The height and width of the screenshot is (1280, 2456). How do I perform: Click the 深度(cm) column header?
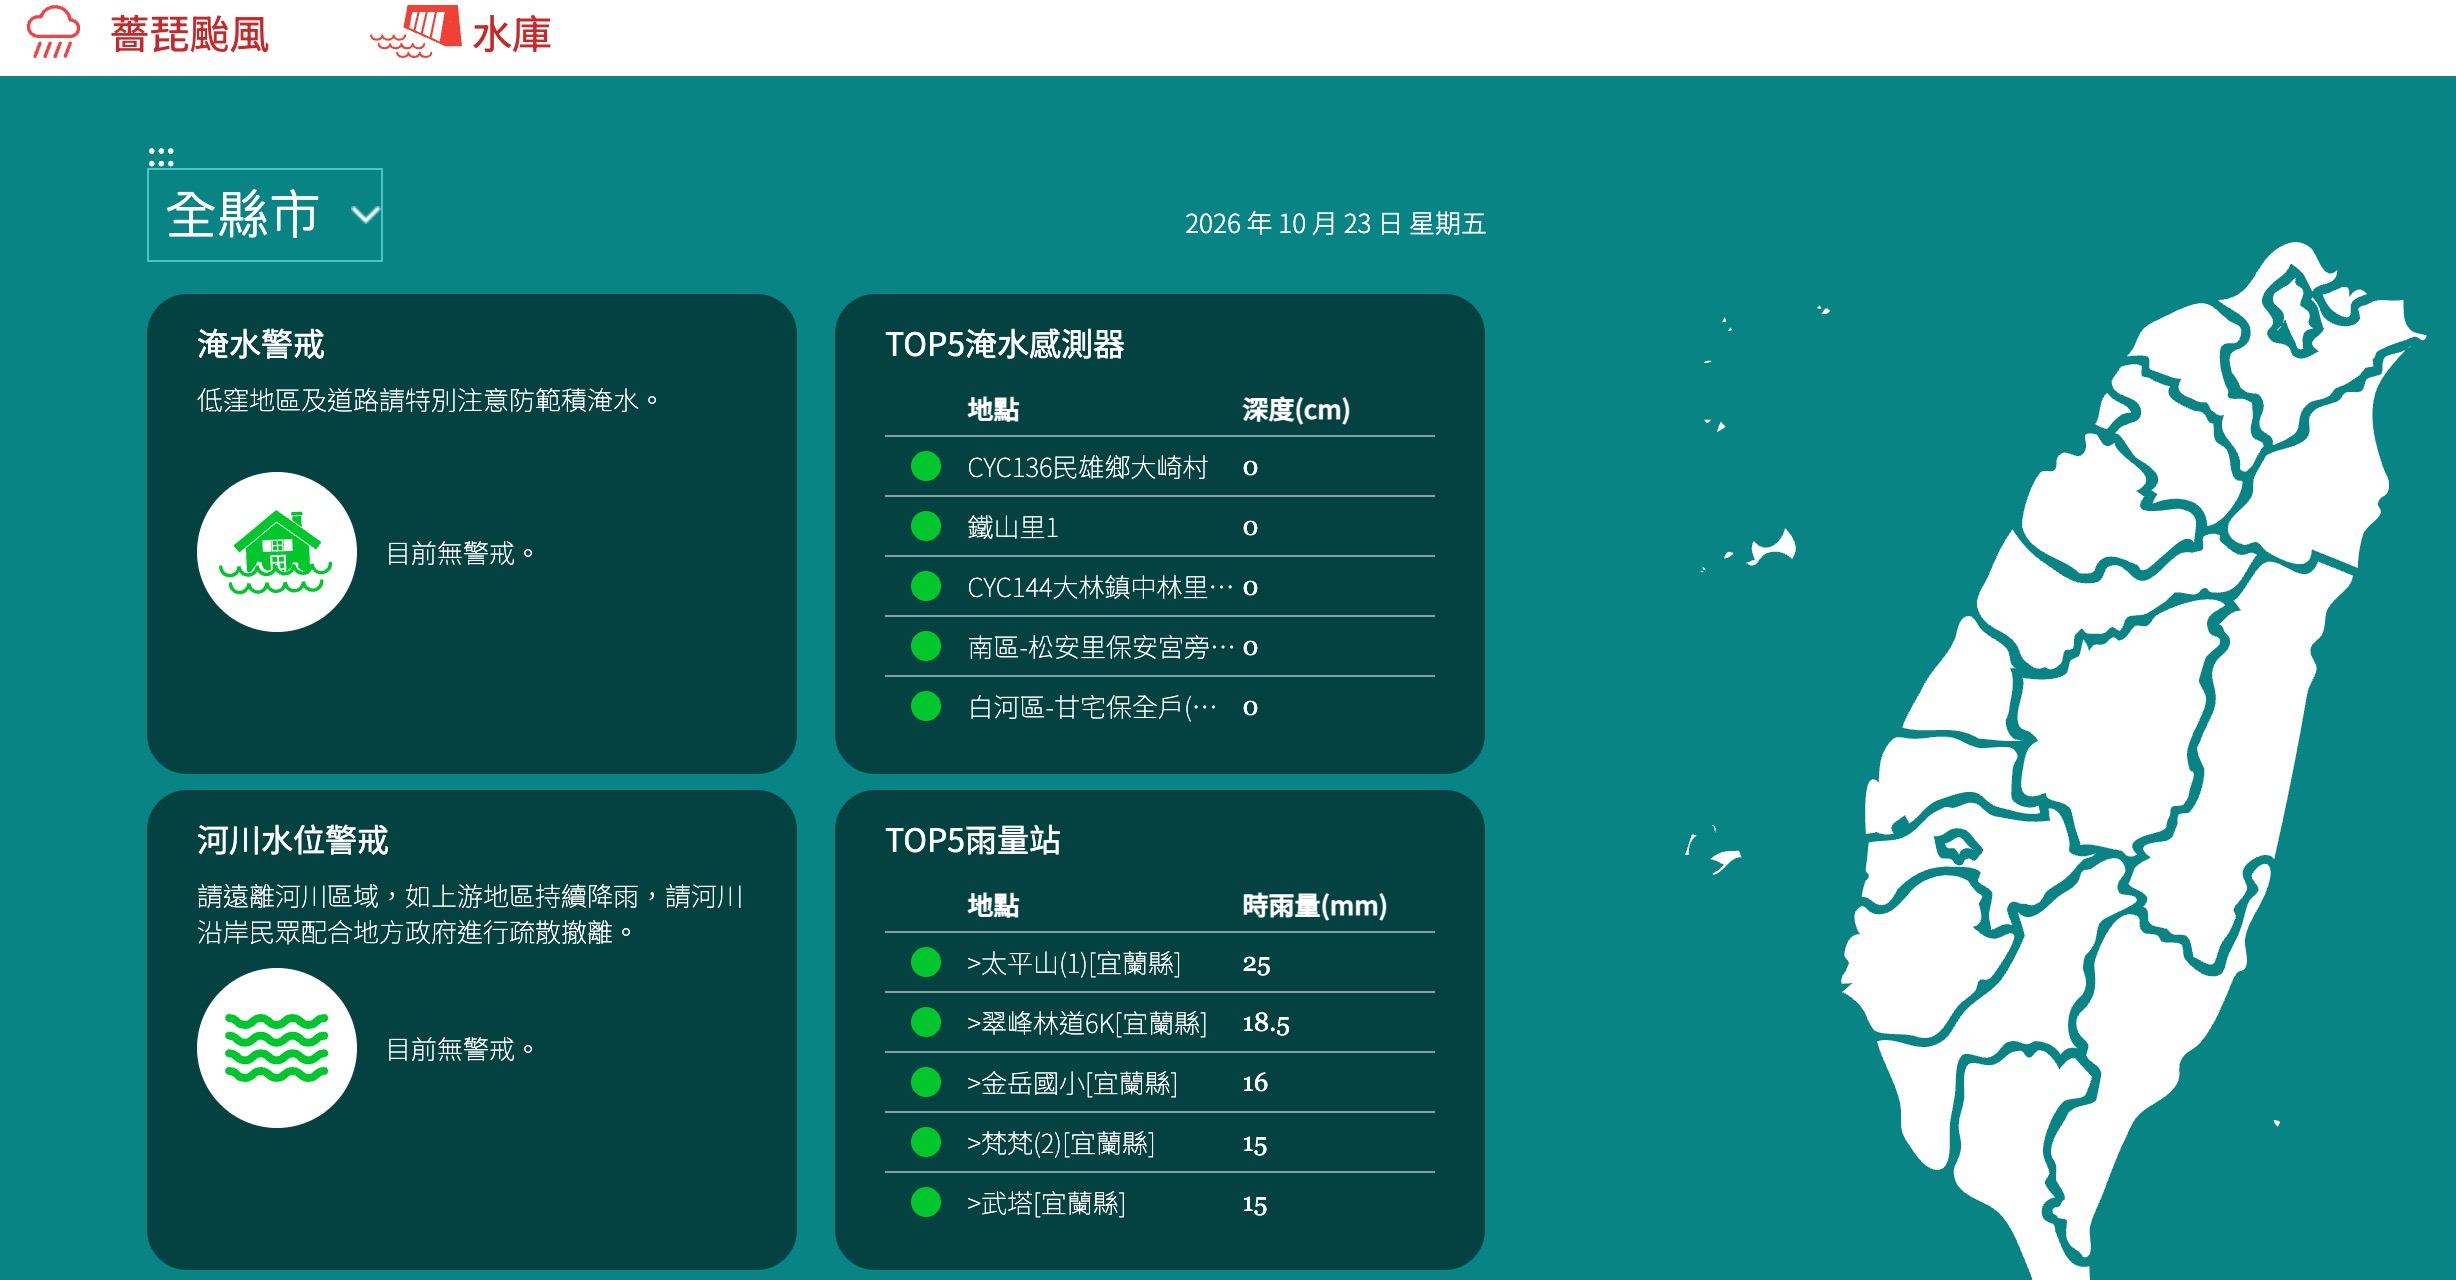coord(1296,409)
